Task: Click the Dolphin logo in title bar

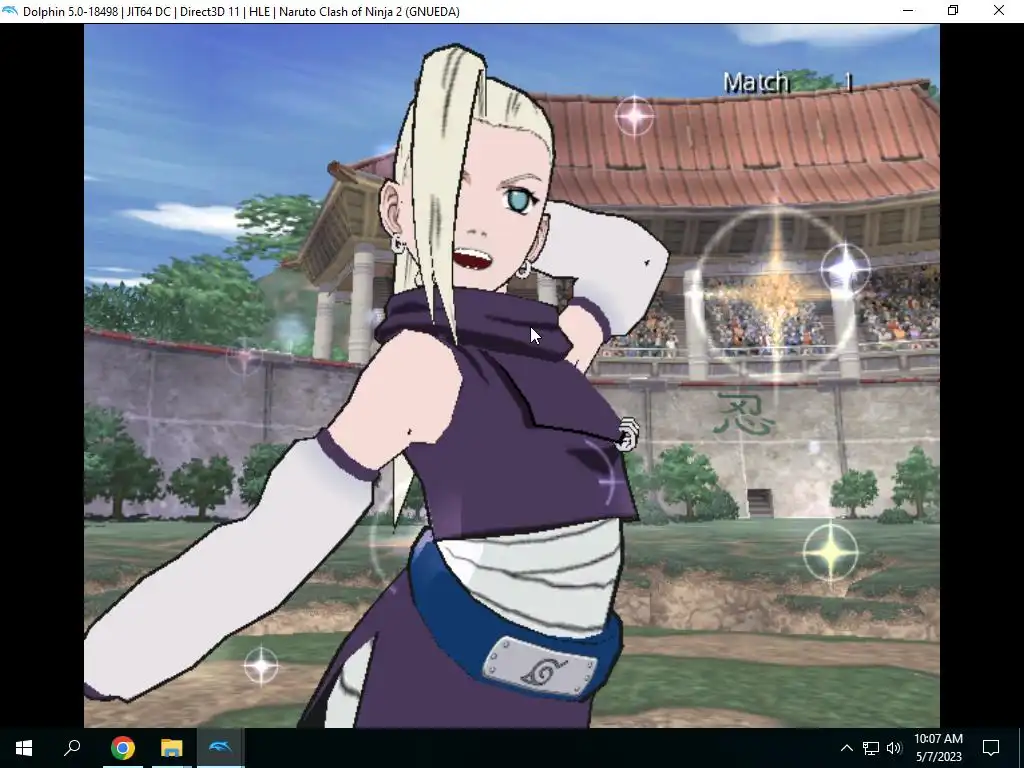Action: 10,11
